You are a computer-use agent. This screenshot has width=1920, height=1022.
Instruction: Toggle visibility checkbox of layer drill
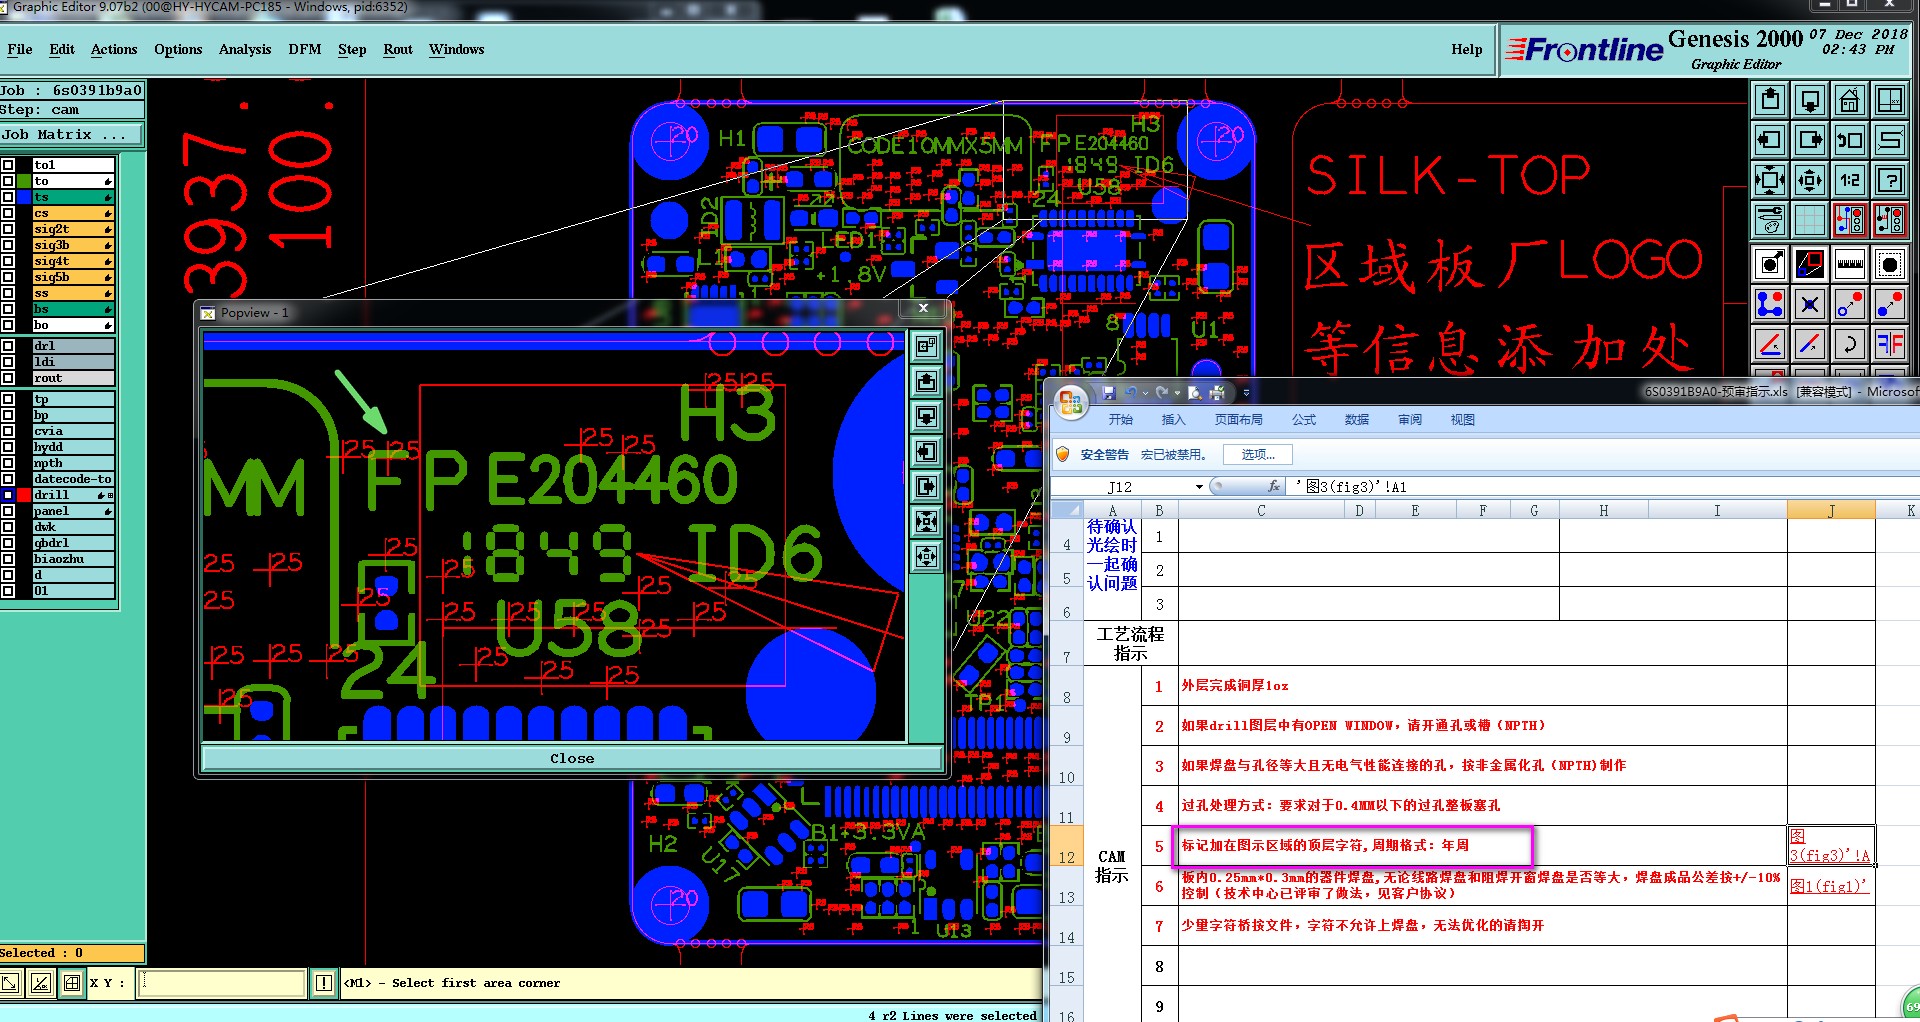click(x=7, y=495)
